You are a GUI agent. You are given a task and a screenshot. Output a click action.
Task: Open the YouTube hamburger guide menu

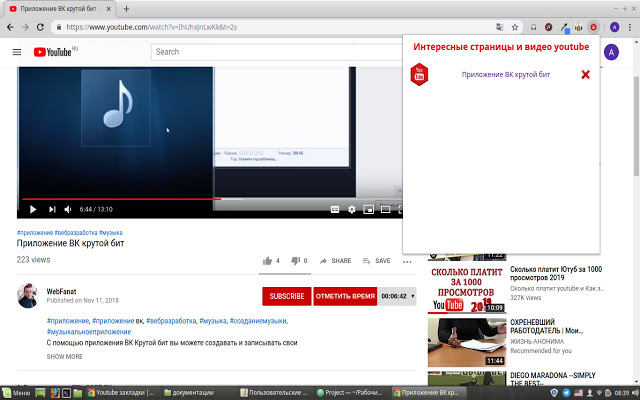click(16, 52)
